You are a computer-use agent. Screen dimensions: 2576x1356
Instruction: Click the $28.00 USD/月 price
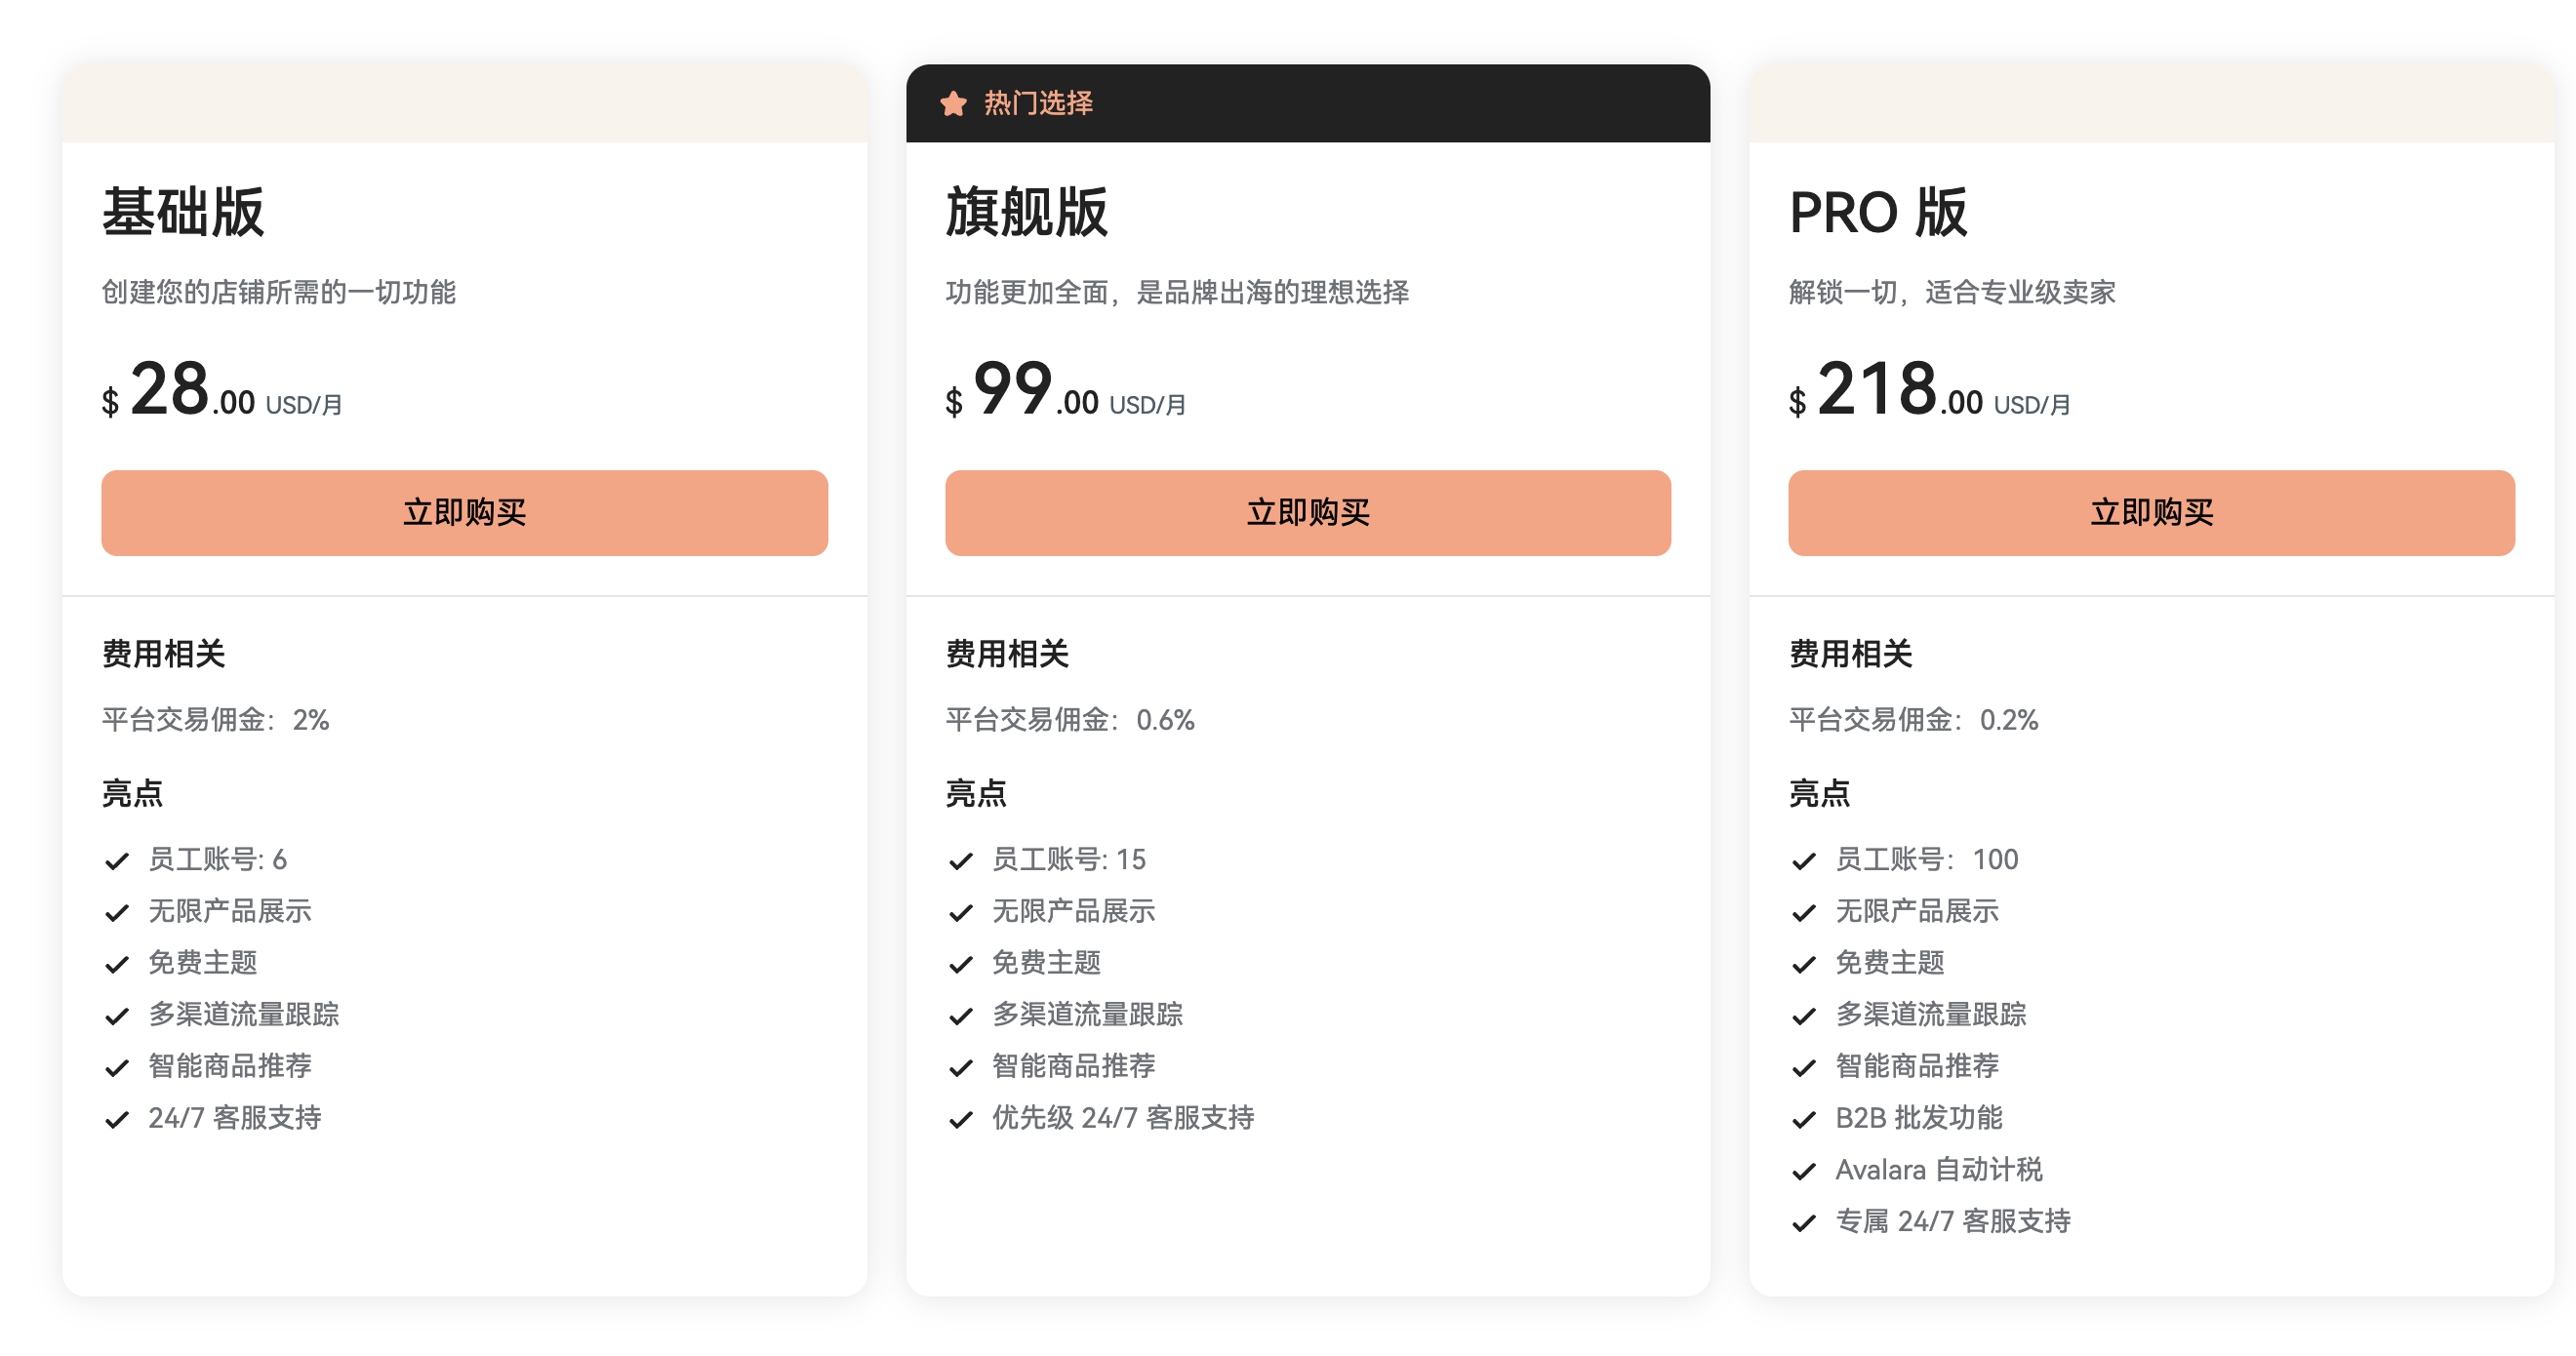point(222,390)
